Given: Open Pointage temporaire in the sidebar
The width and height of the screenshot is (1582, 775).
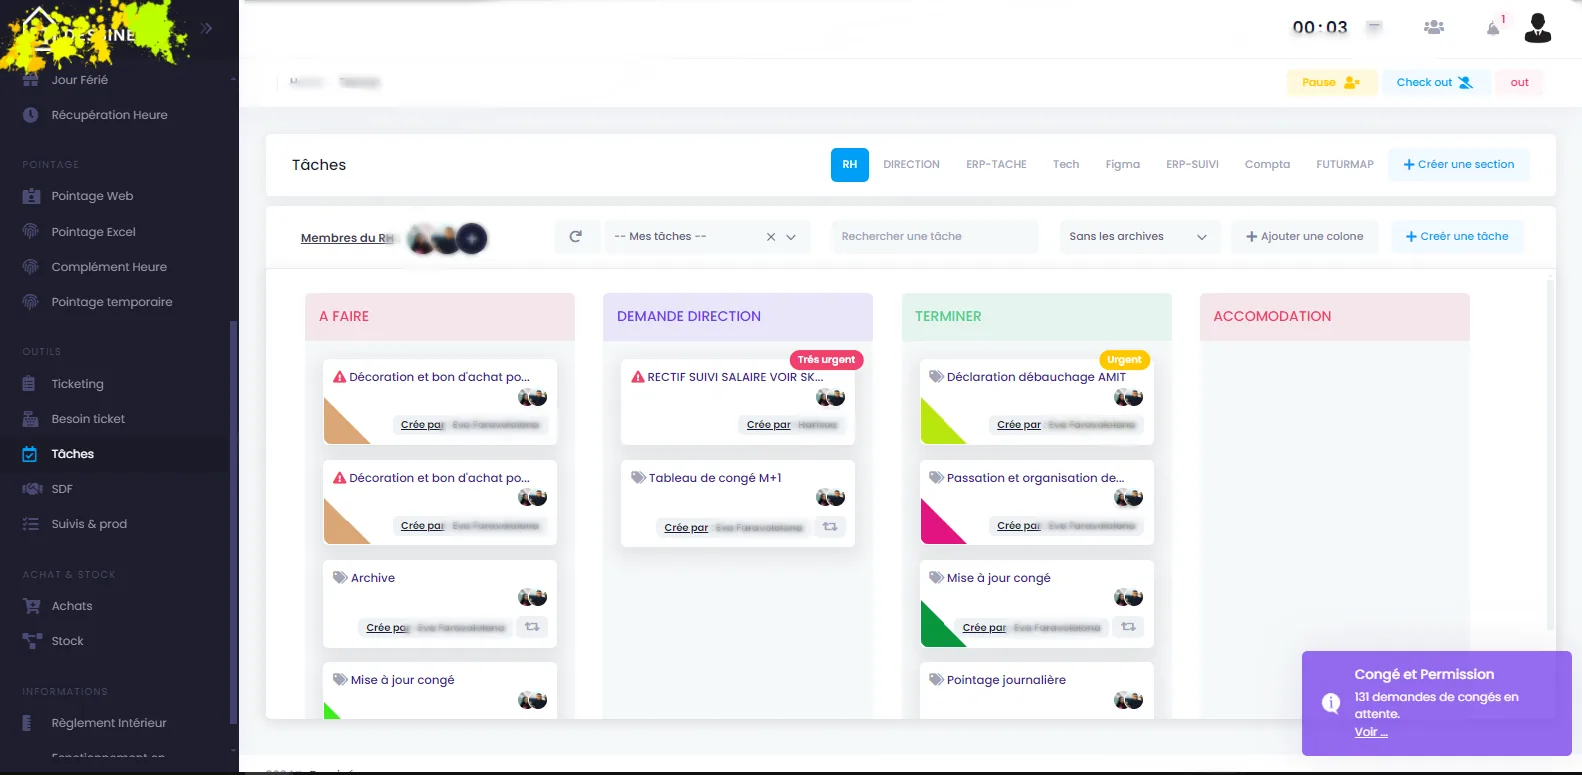Looking at the screenshot, I should click(x=112, y=302).
